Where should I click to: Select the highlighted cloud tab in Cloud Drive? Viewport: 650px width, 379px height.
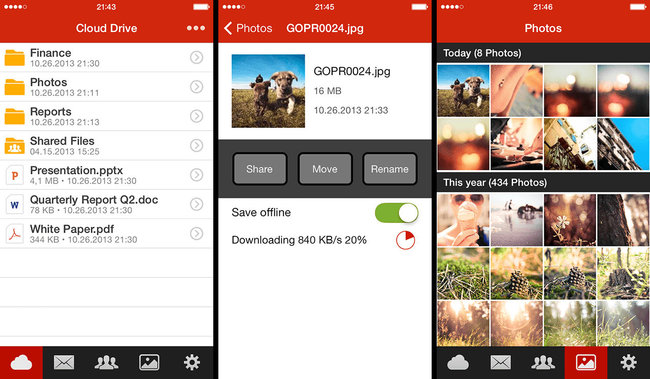(21, 363)
